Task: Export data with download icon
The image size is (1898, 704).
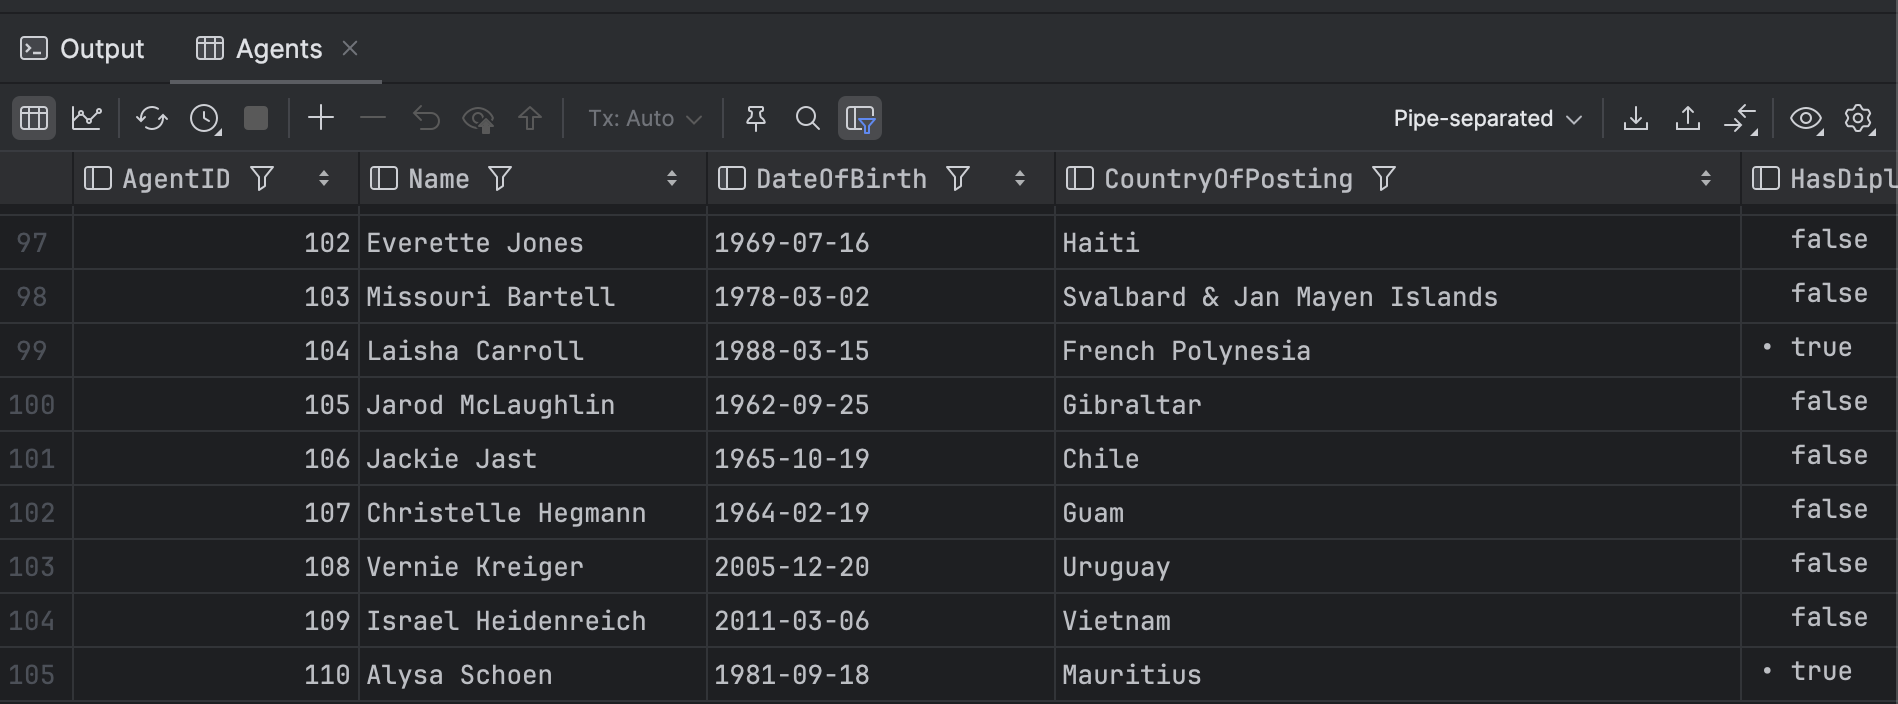Action: pos(1636,118)
